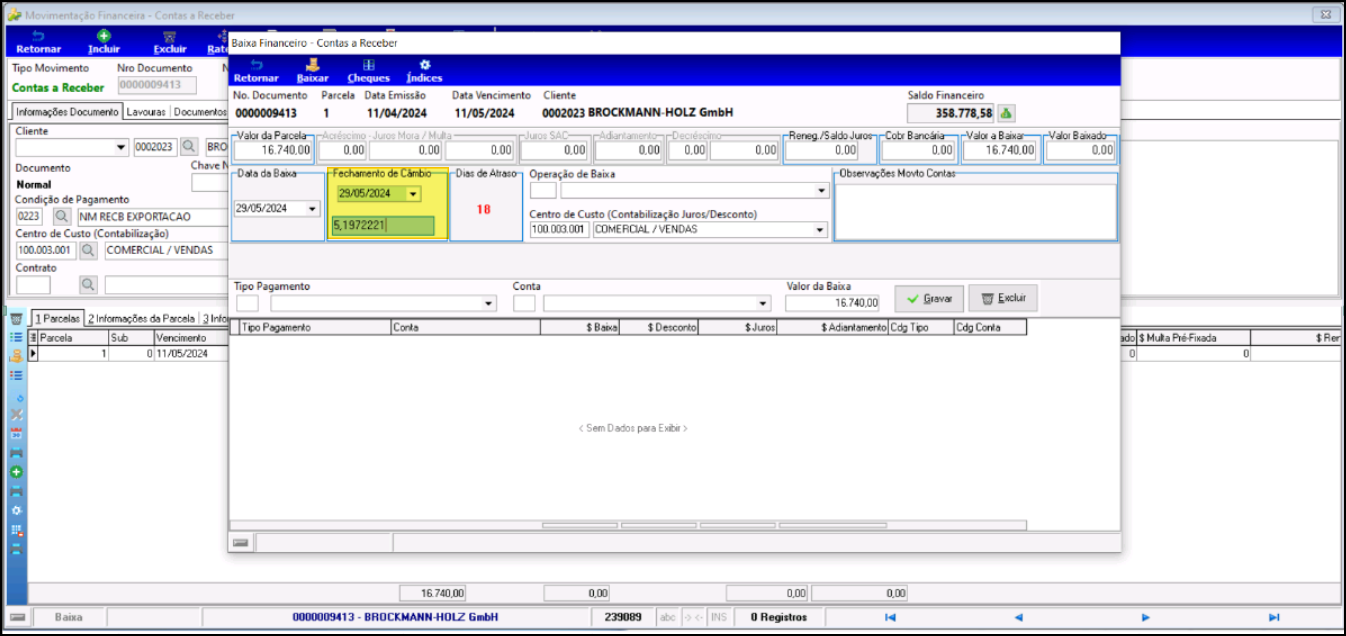Click the Valor Baixado field
This screenshot has width=1346, height=636.
[x=1080, y=150]
